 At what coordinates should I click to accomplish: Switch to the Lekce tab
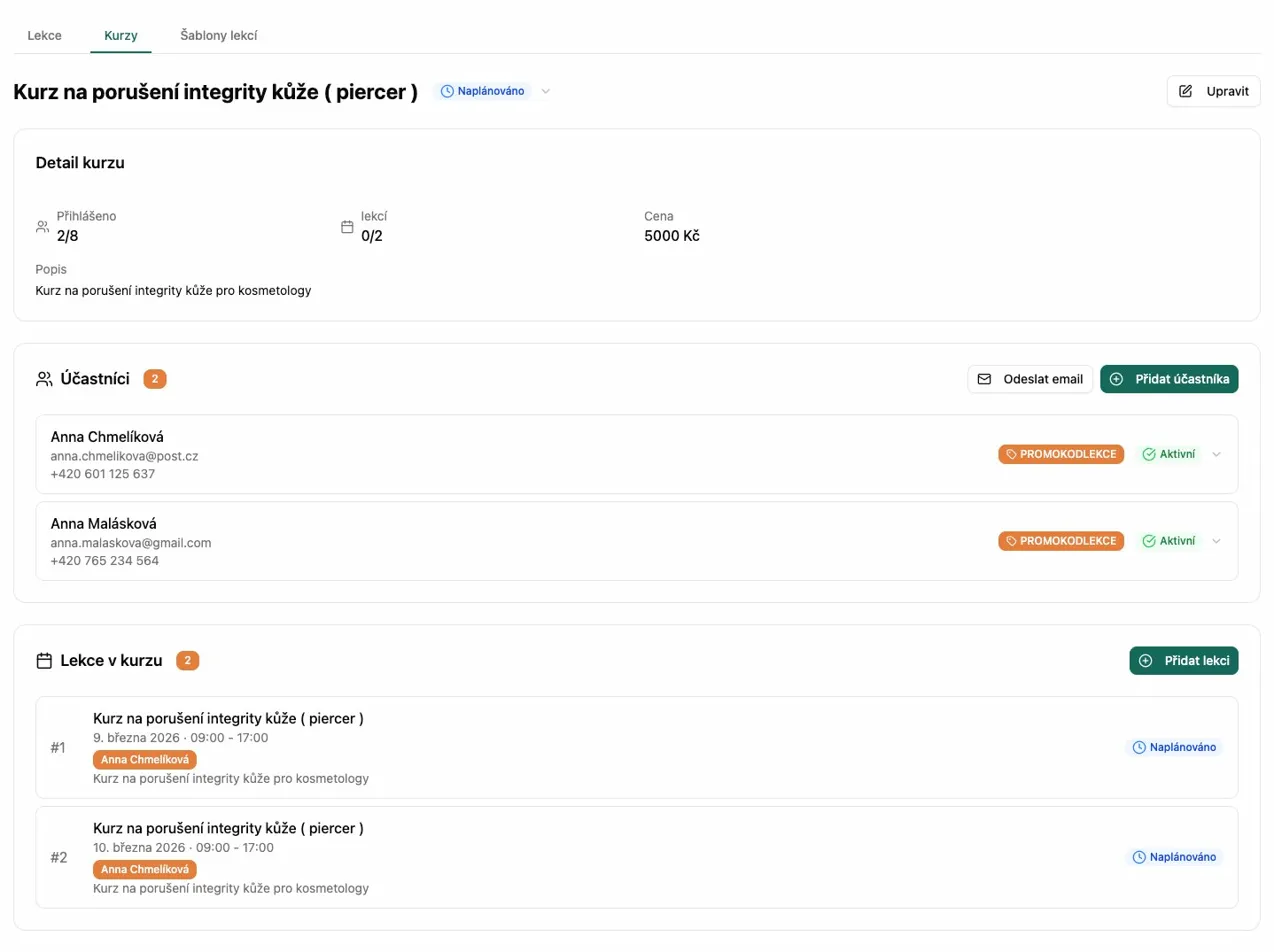(x=44, y=35)
